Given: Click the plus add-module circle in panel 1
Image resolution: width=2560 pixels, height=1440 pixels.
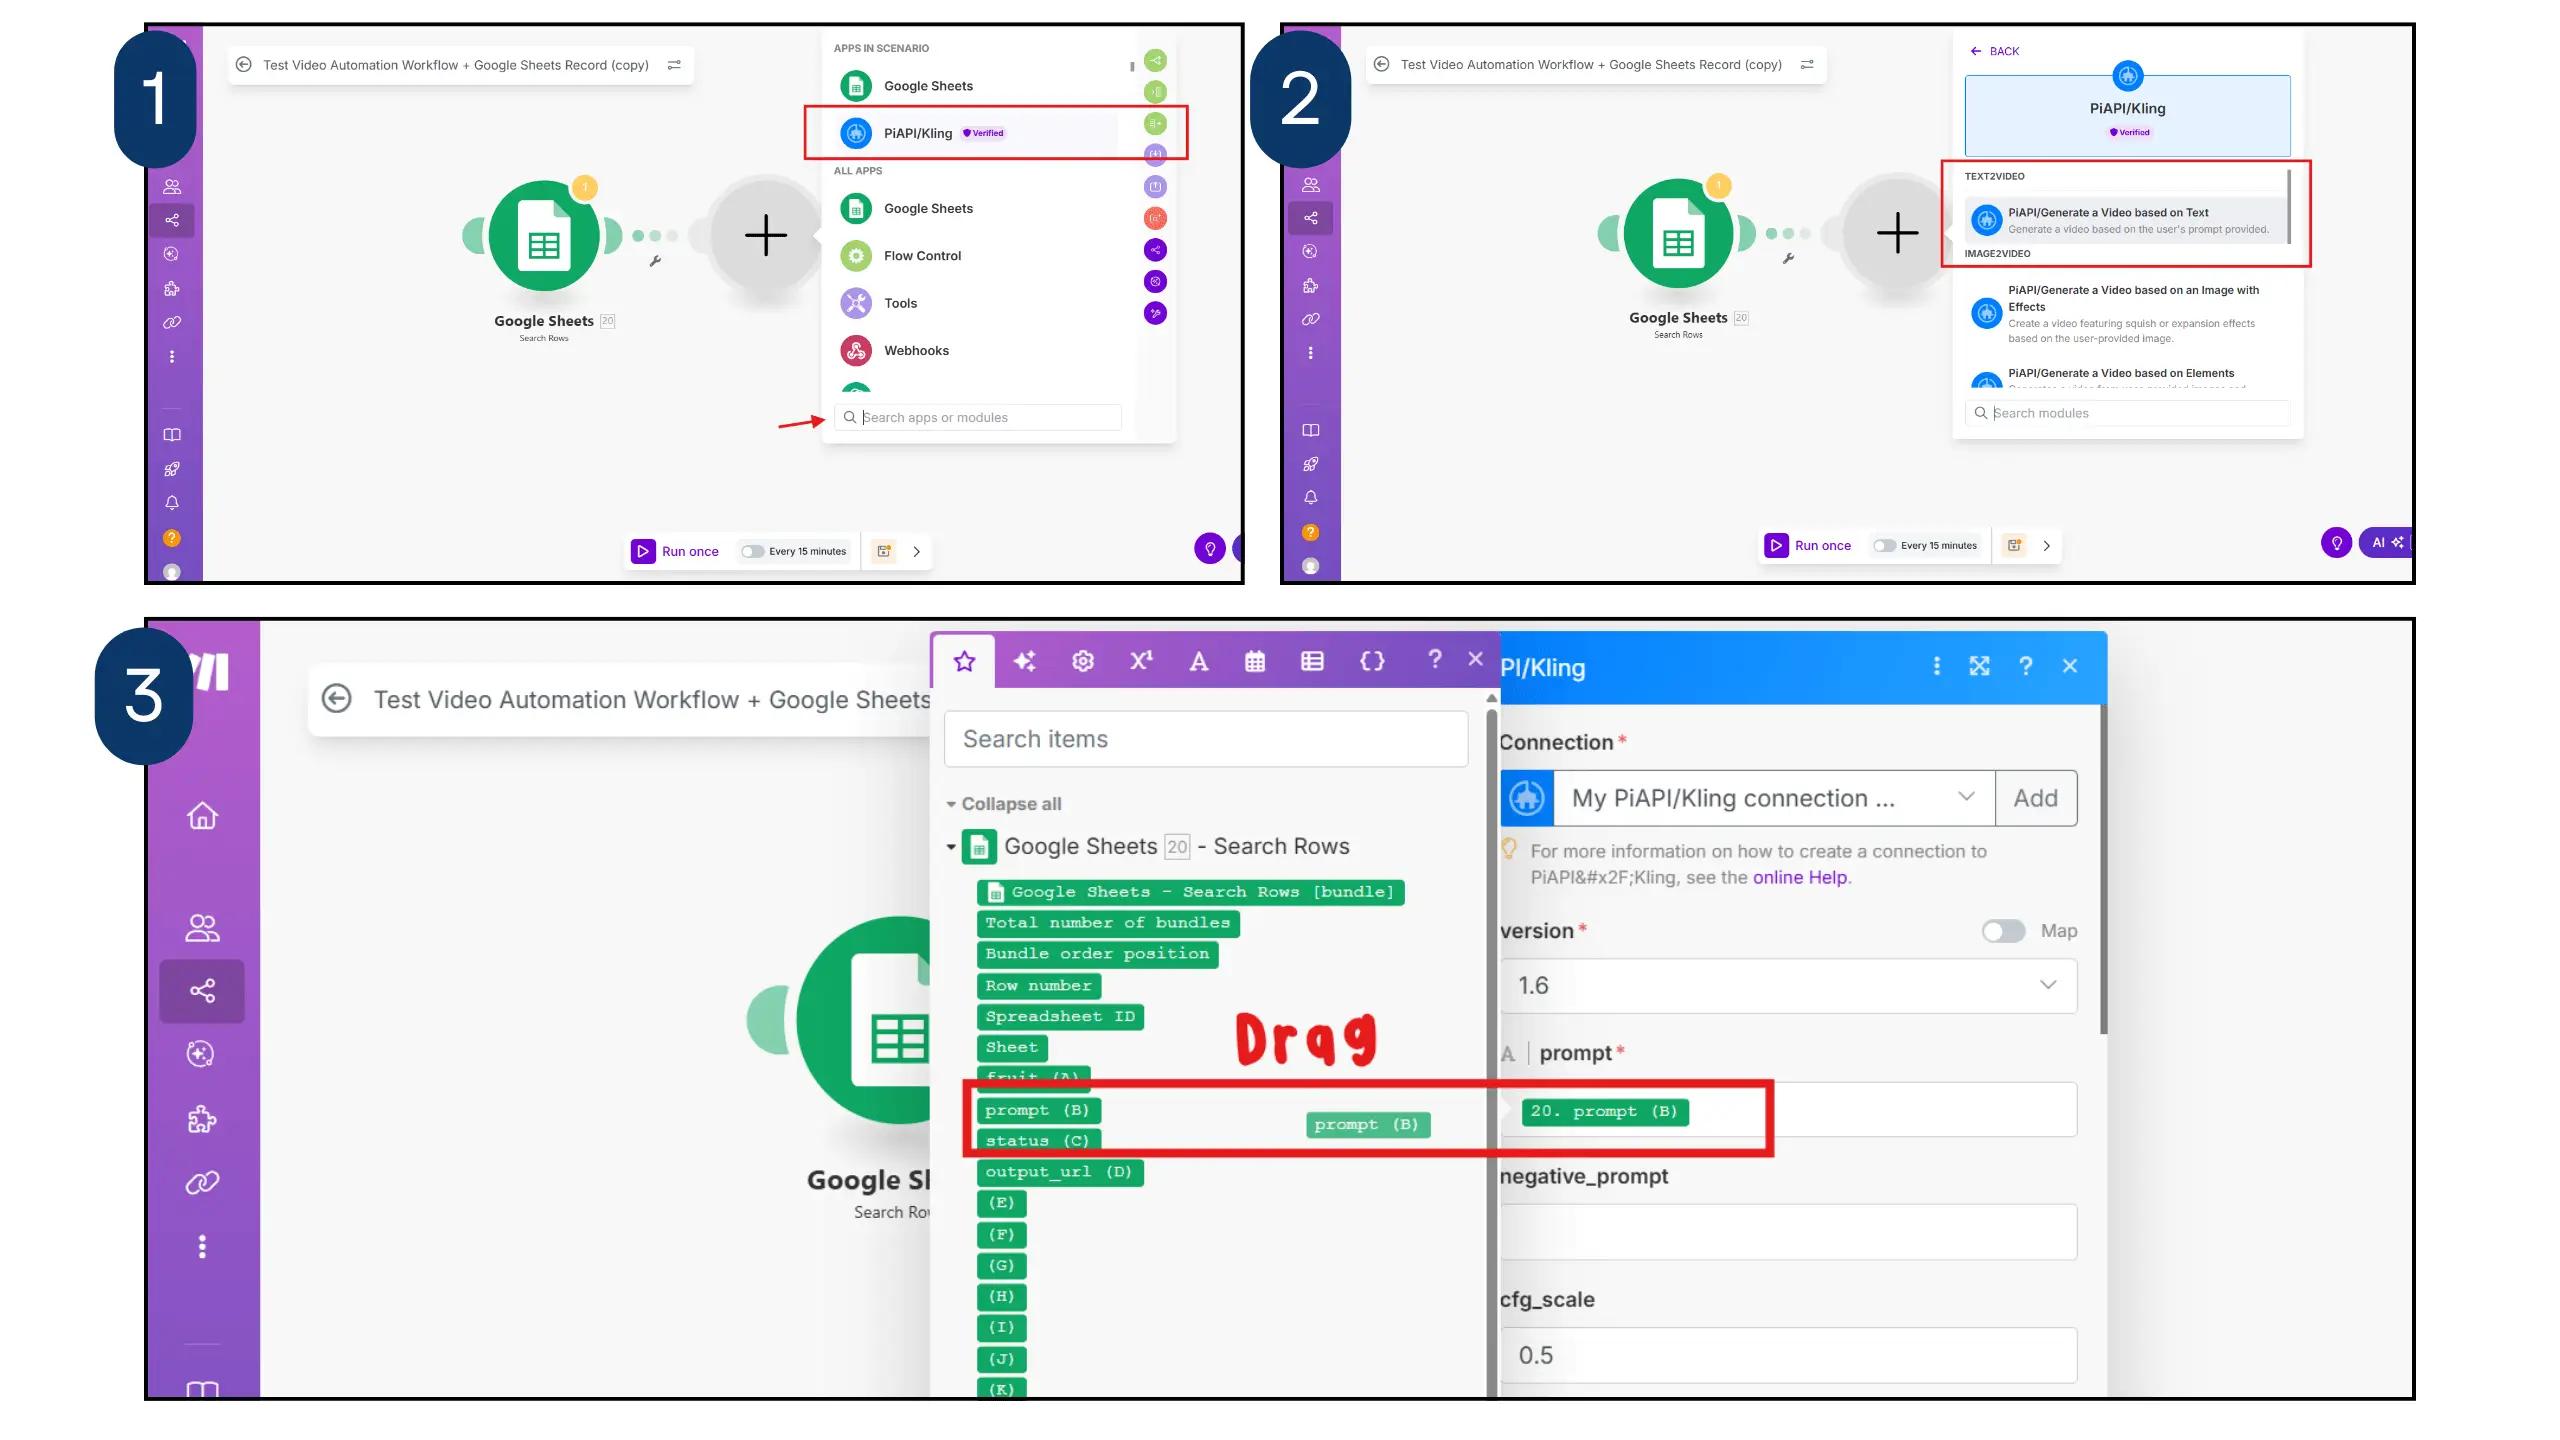Looking at the screenshot, I should pyautogui.click(x=766, y=236).
